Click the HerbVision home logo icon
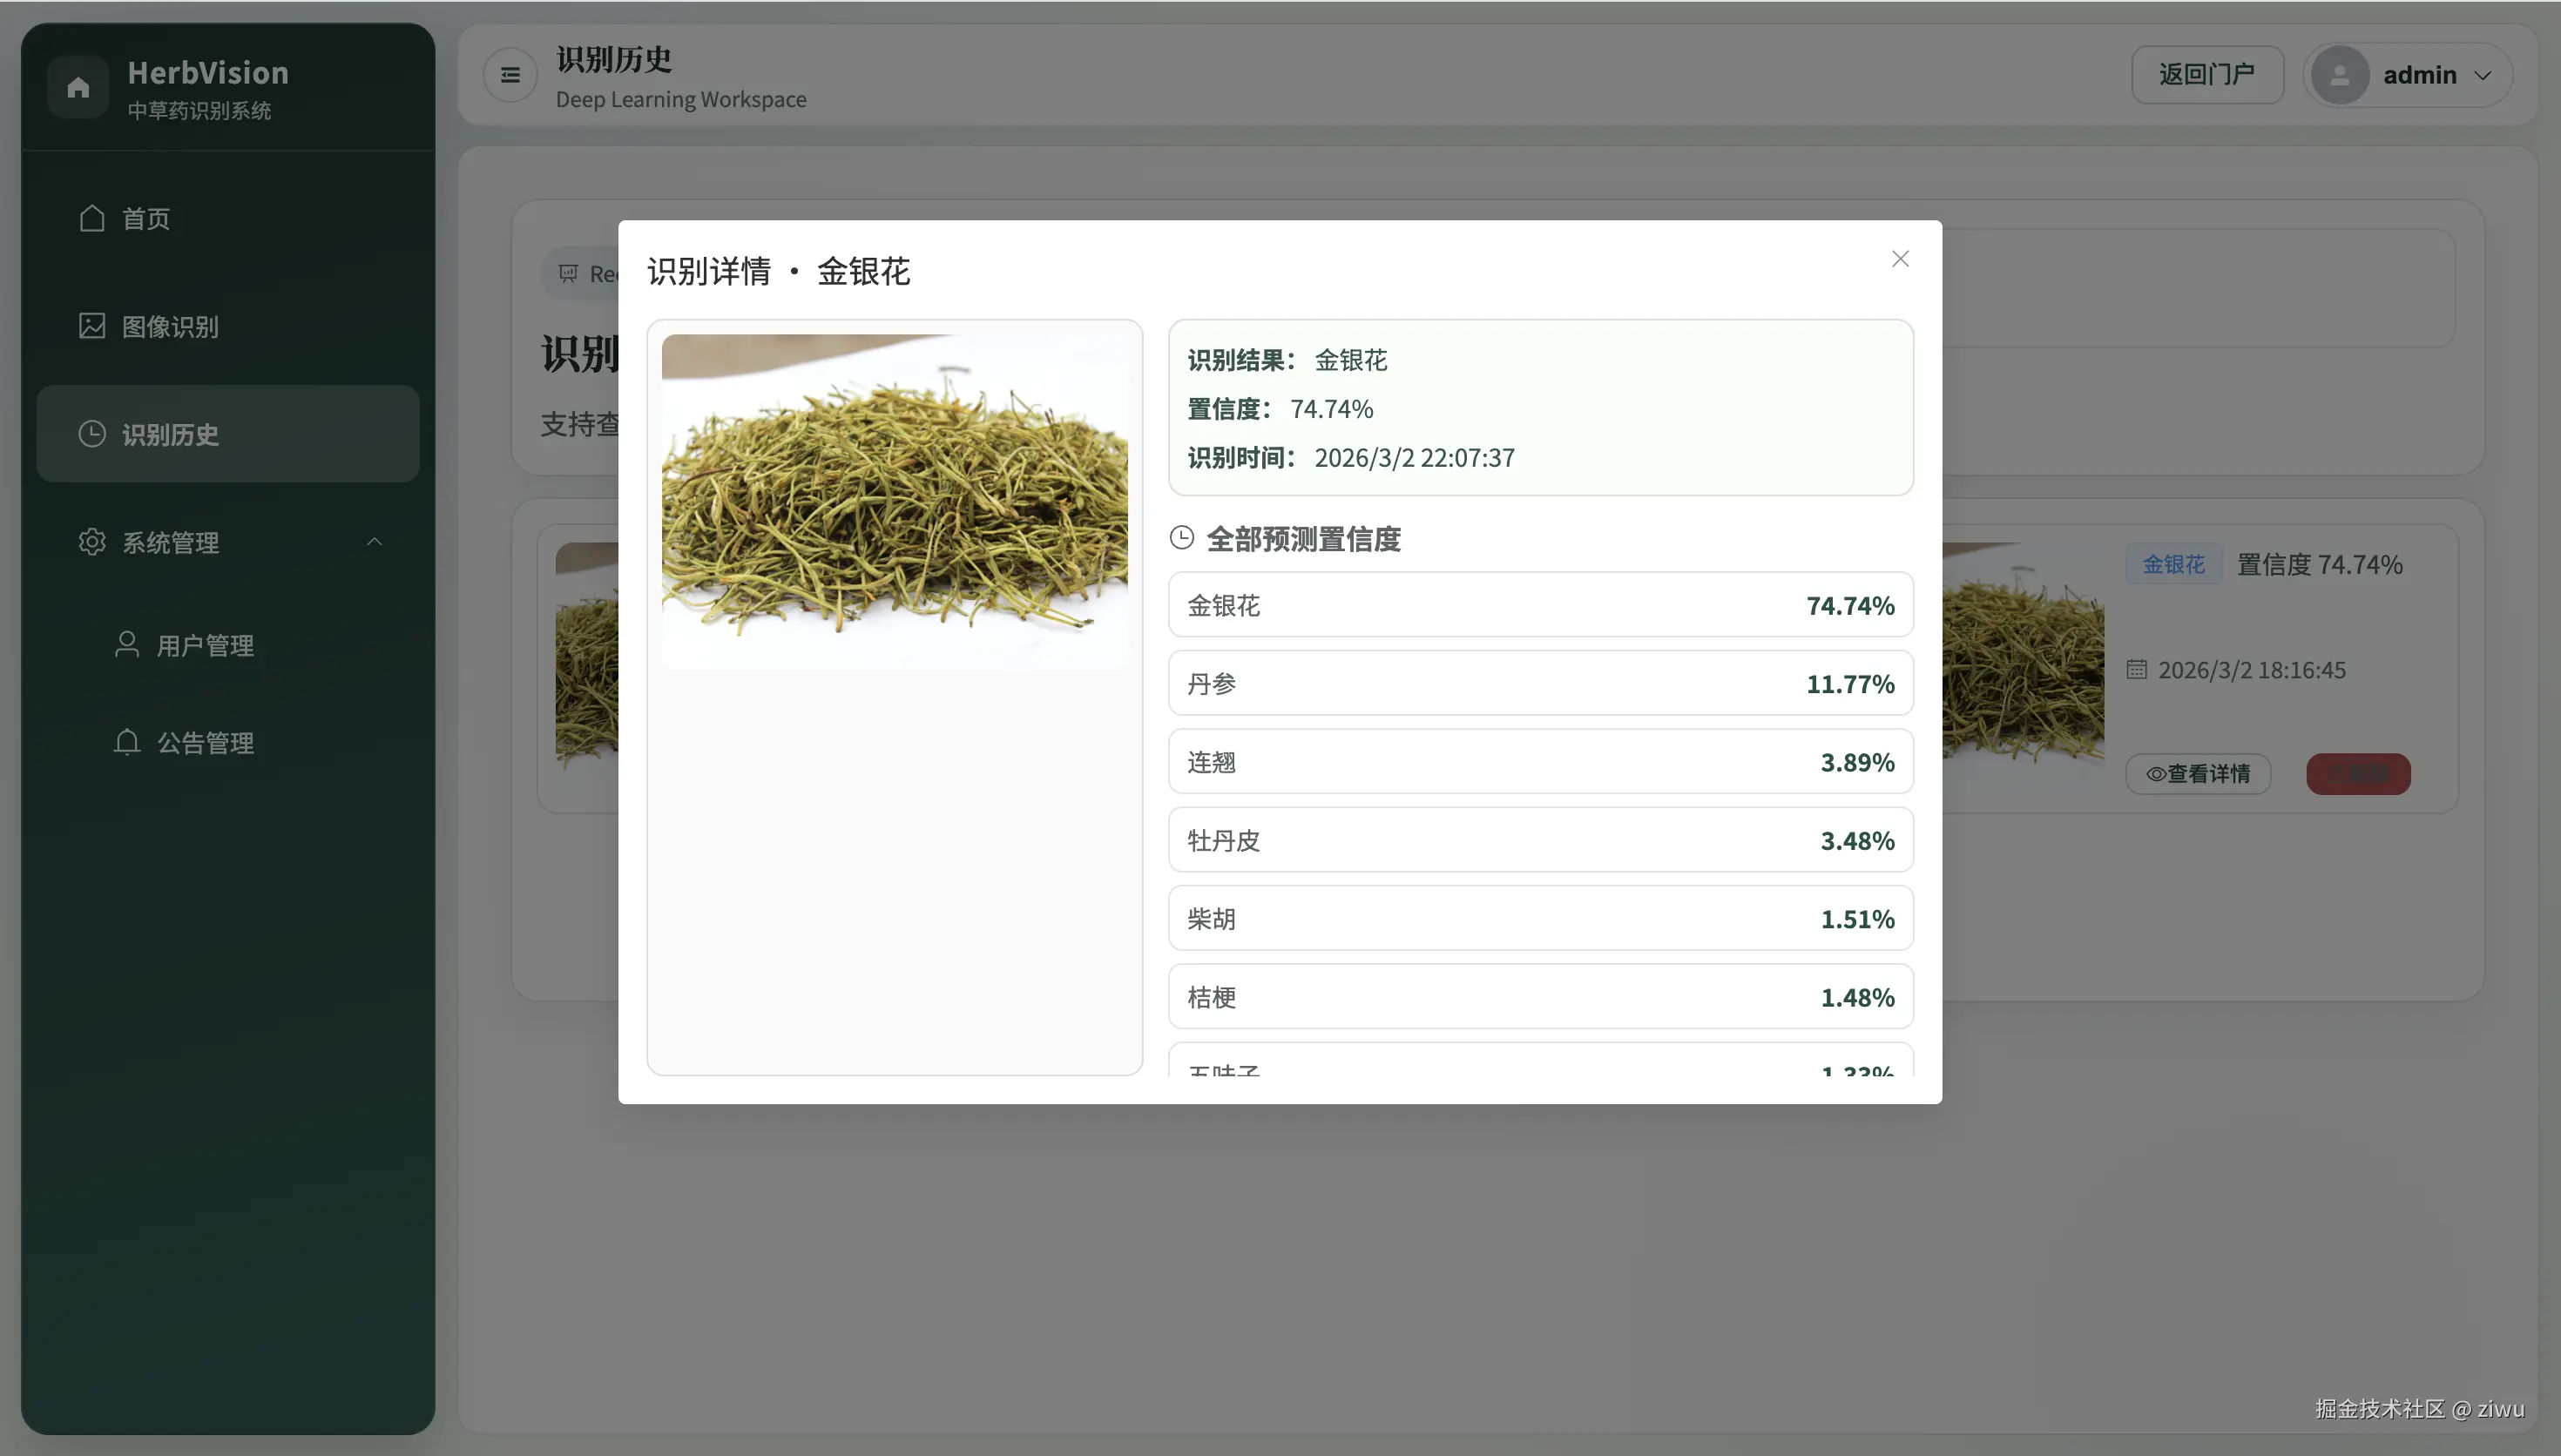The image size is (2561, 1456). (78, 86)
